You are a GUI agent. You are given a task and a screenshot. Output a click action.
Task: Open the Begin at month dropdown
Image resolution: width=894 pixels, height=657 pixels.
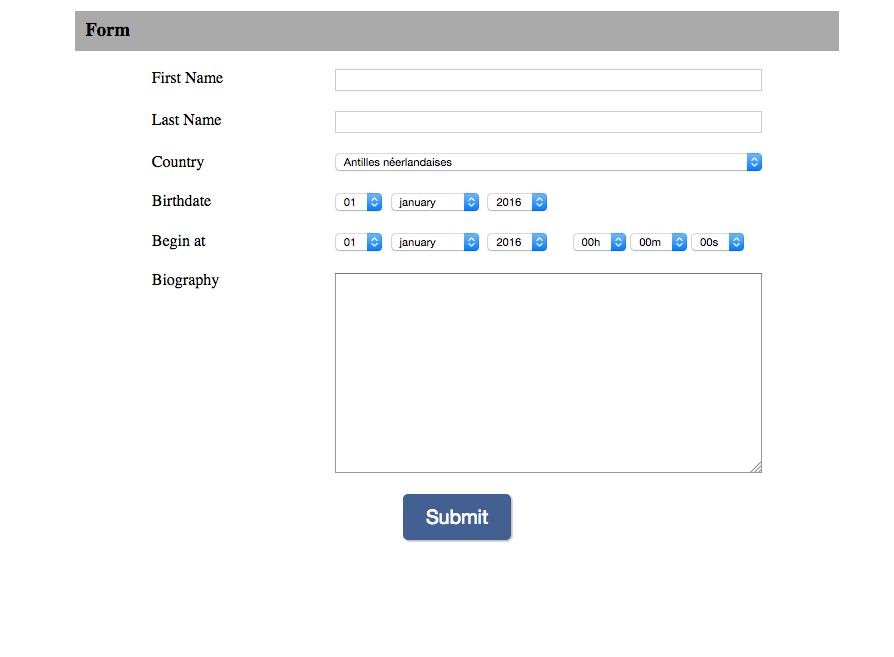coord(435,242)
